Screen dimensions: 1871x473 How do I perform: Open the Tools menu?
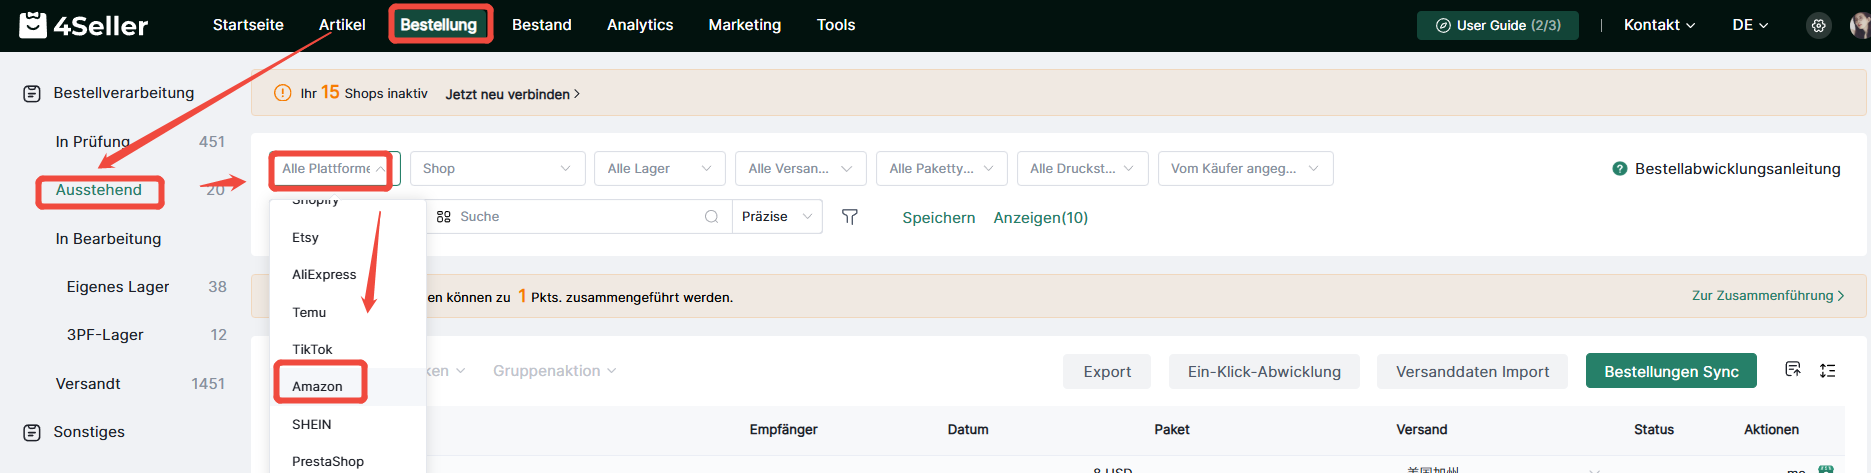click(836, 25)
